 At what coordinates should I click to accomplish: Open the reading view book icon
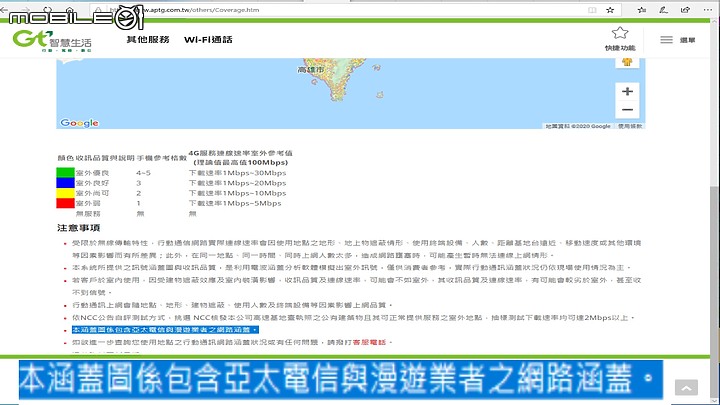tap(592, 10)
